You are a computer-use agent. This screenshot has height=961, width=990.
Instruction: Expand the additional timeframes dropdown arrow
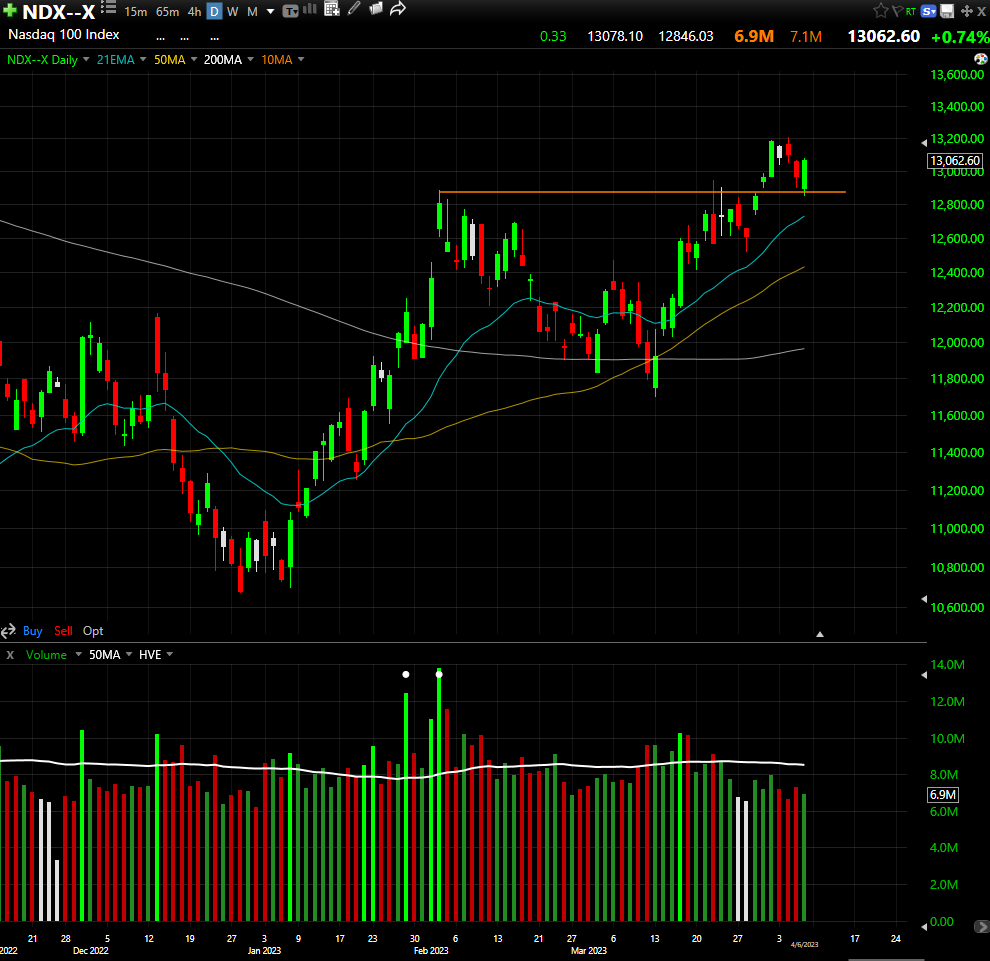pos(270,11)
